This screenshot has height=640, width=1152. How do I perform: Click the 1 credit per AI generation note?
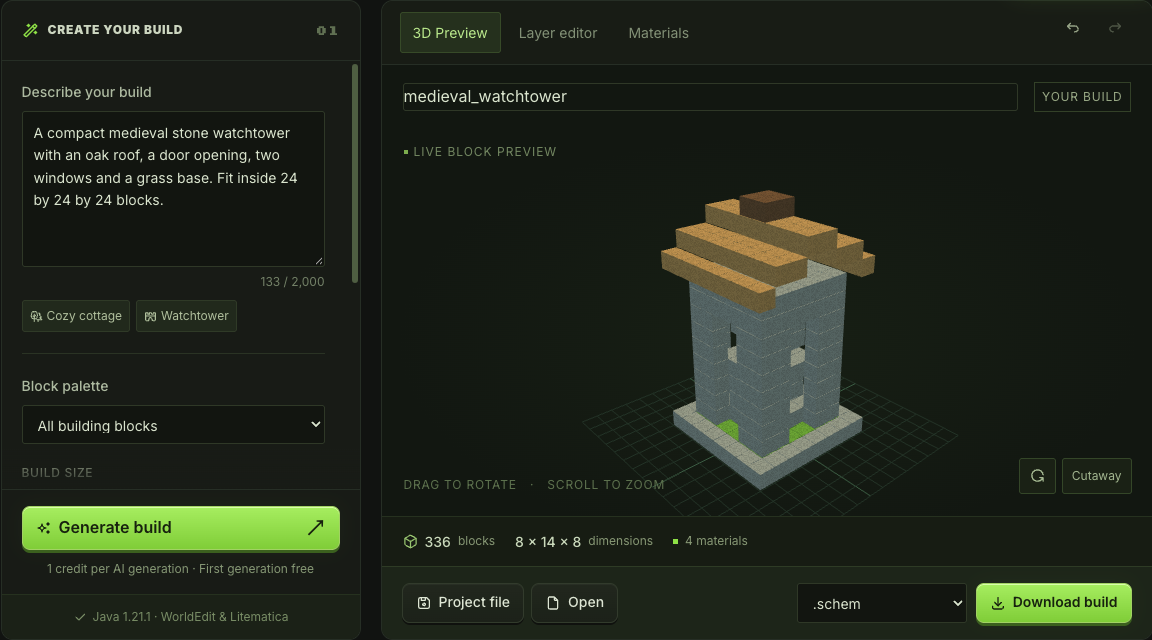[x=180, y=569]
